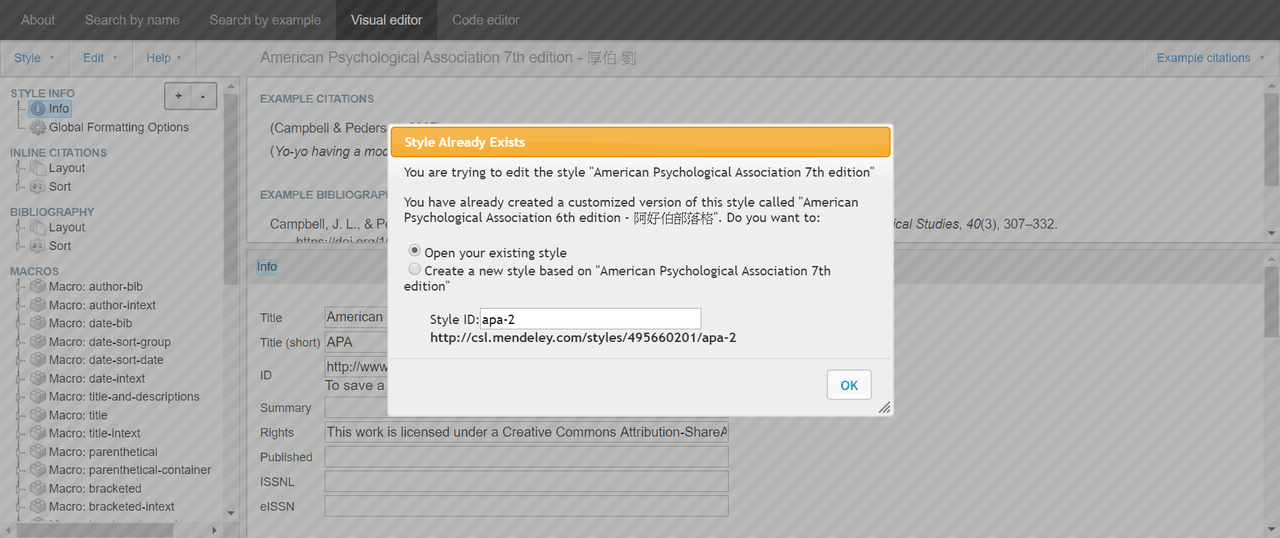1280x538 pixels.
Task: Go to the About tab
Action: [x=38, y=20]
